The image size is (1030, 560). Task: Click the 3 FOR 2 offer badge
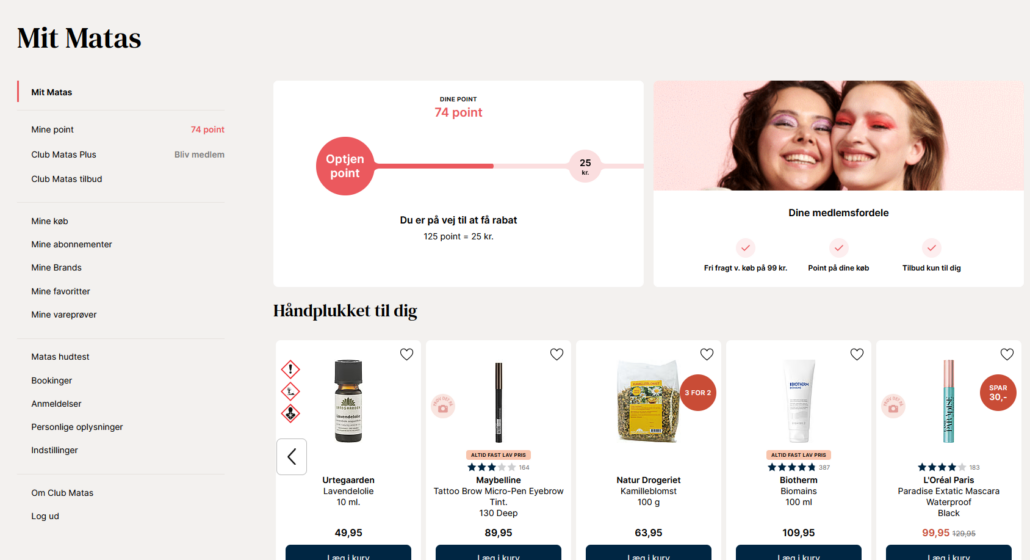point(698,393)
